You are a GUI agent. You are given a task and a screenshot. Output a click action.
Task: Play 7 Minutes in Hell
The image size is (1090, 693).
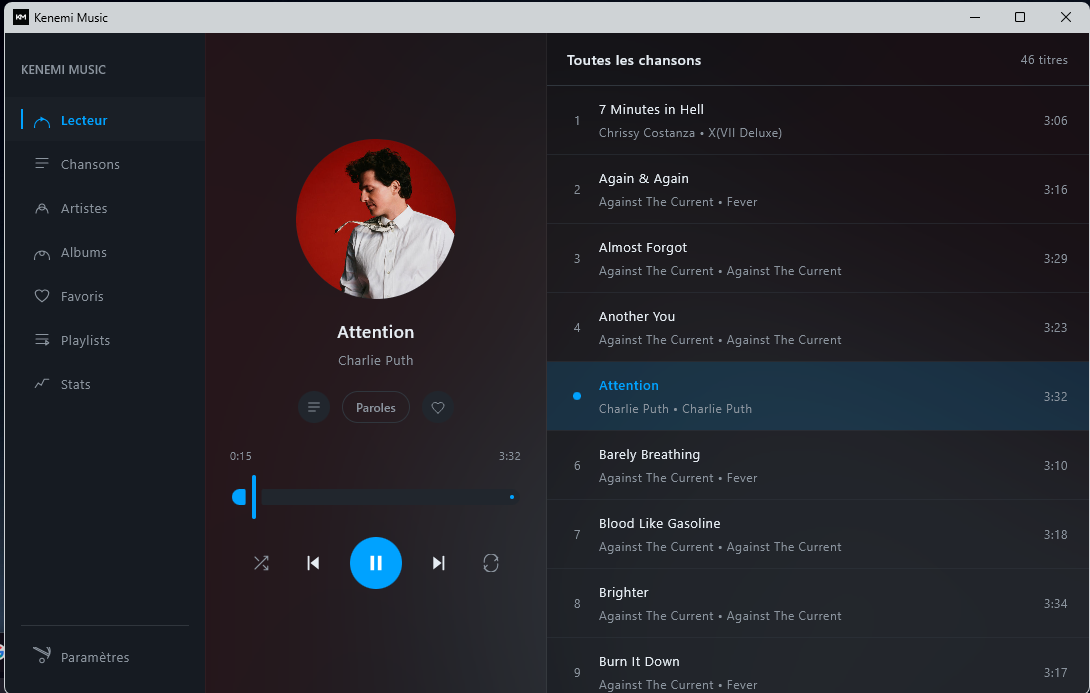[651, 110]
